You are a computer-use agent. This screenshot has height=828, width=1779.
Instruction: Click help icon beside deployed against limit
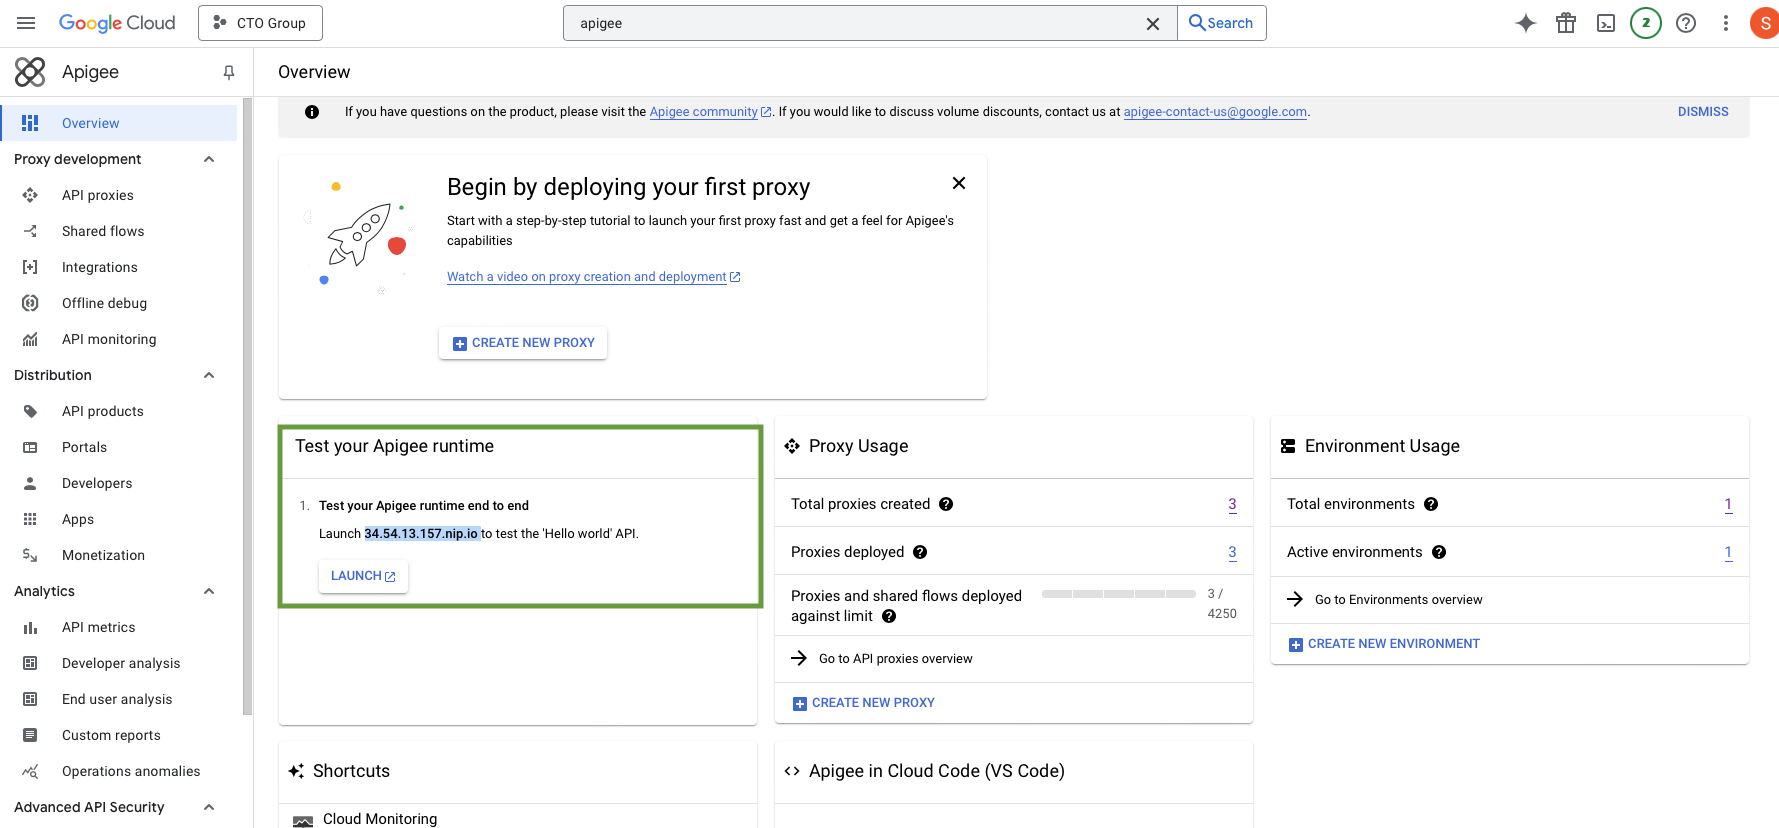(x=889, y=616)
